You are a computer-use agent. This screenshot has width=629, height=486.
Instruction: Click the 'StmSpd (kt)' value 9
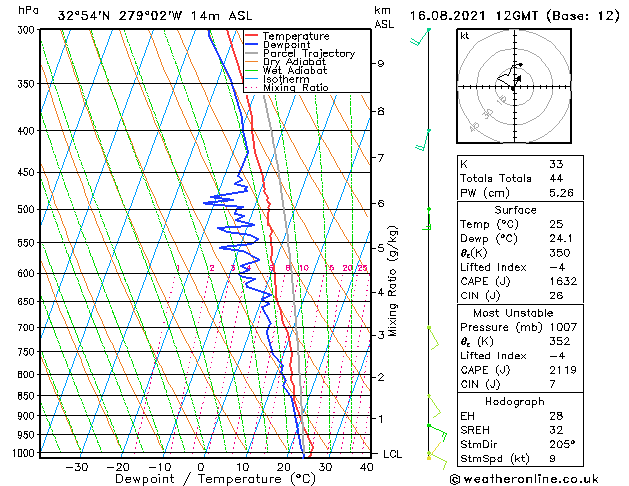[552, 458]
